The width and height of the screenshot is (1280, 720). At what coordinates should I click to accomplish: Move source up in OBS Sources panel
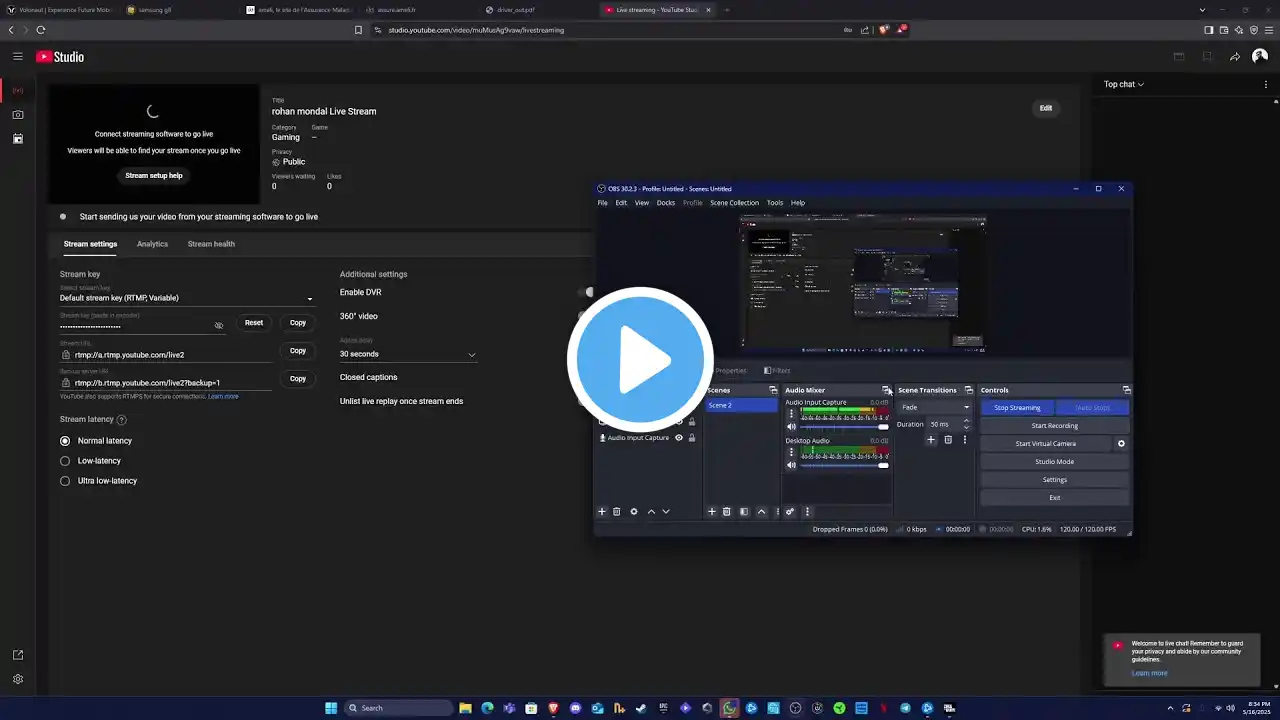point(651,511)
